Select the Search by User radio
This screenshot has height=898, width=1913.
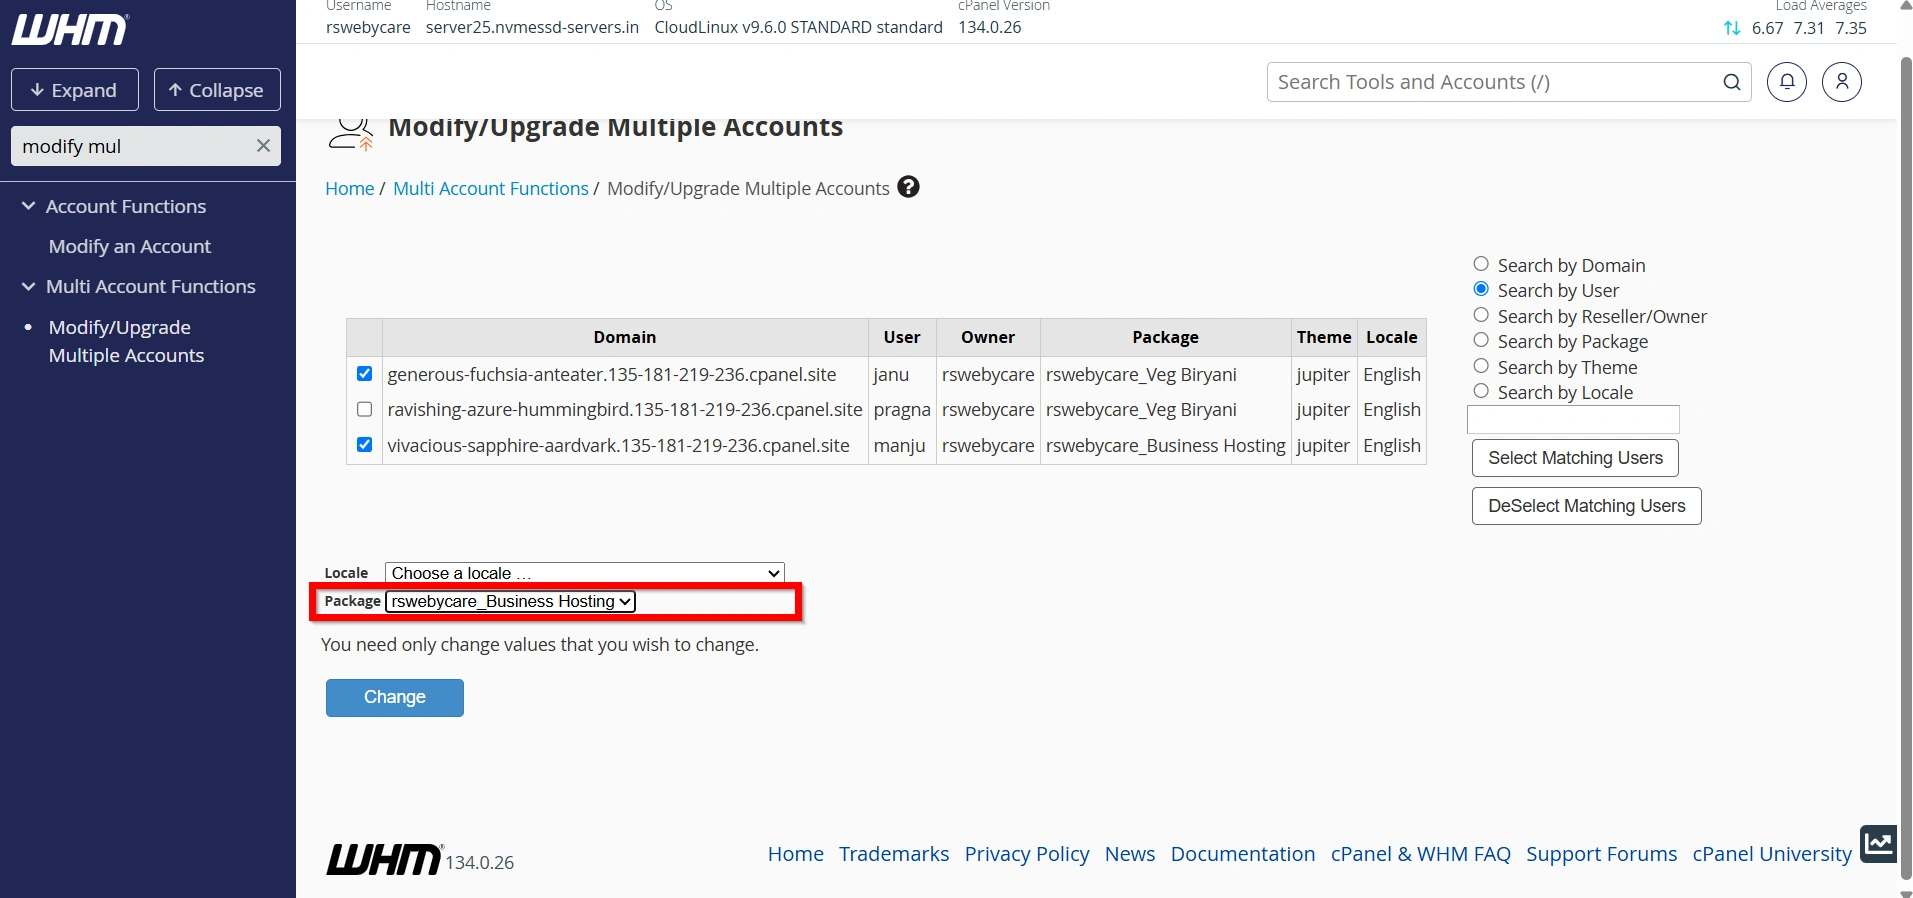click(1481, 289)
